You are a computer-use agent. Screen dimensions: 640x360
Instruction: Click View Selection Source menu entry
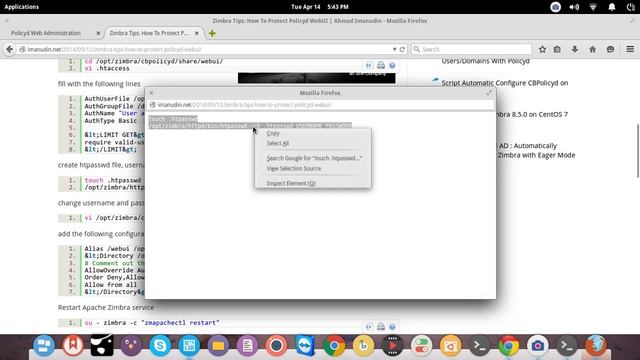click(x=293, y=168)
